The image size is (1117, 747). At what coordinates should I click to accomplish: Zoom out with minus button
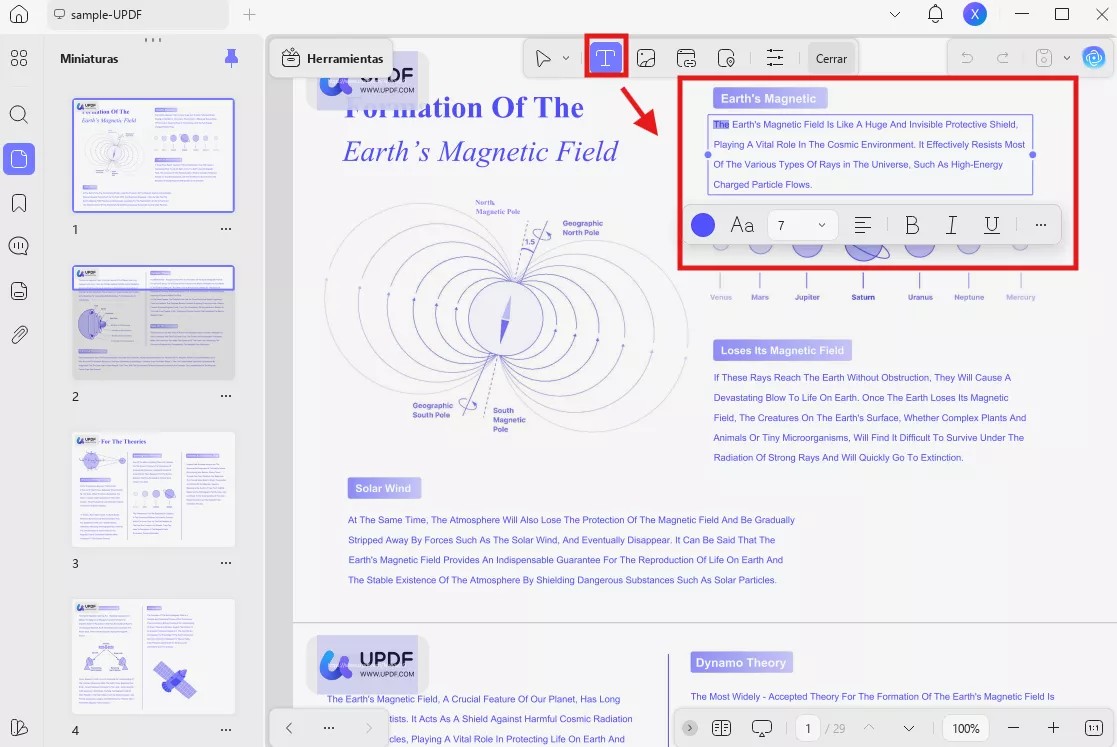click(x=1014, y=728)
